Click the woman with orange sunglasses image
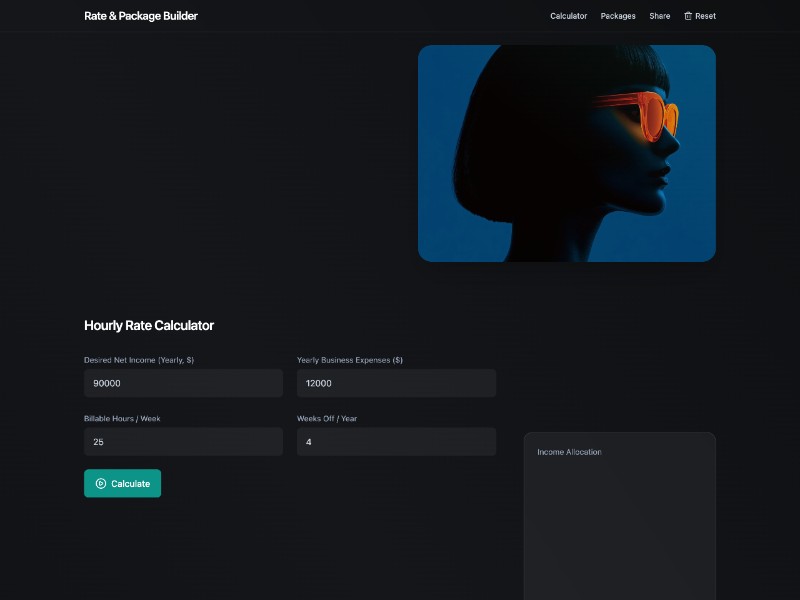Viewport: 800px width, 600px height. point(566,153)
